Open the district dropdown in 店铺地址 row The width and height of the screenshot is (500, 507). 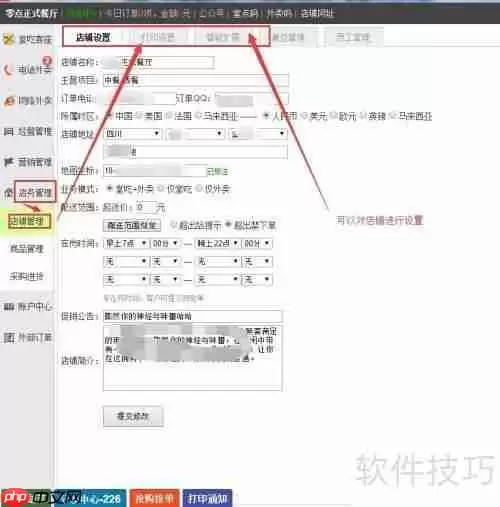tap(258, 134)
